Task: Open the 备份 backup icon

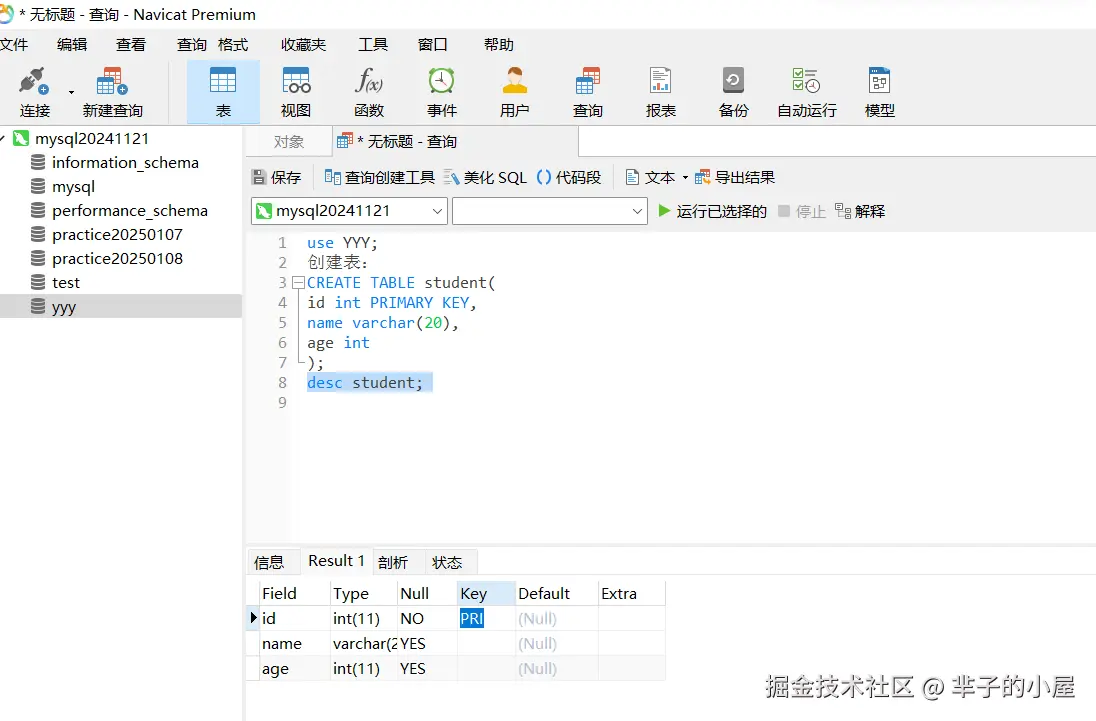Action: tap(733, 92)
